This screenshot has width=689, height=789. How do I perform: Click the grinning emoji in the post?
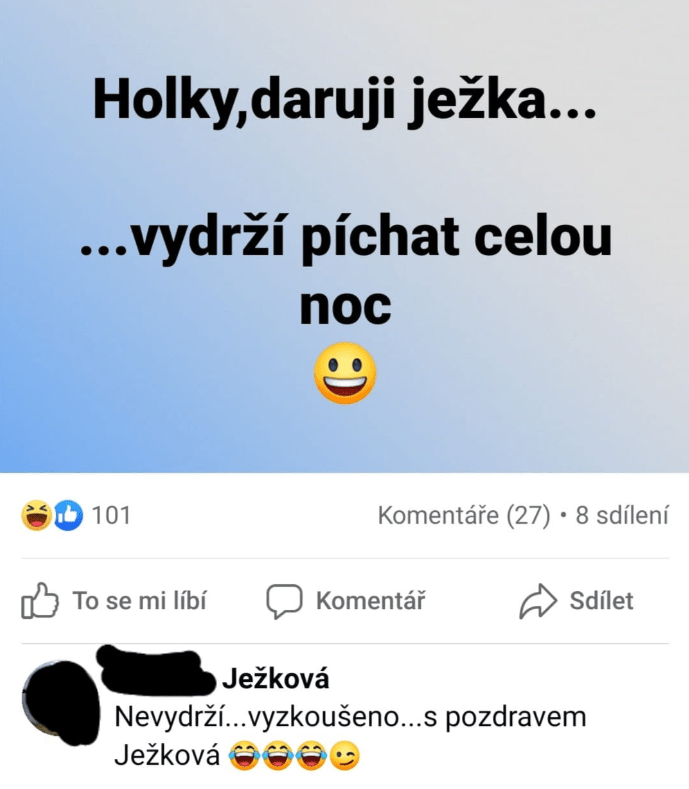coord(345,373)
